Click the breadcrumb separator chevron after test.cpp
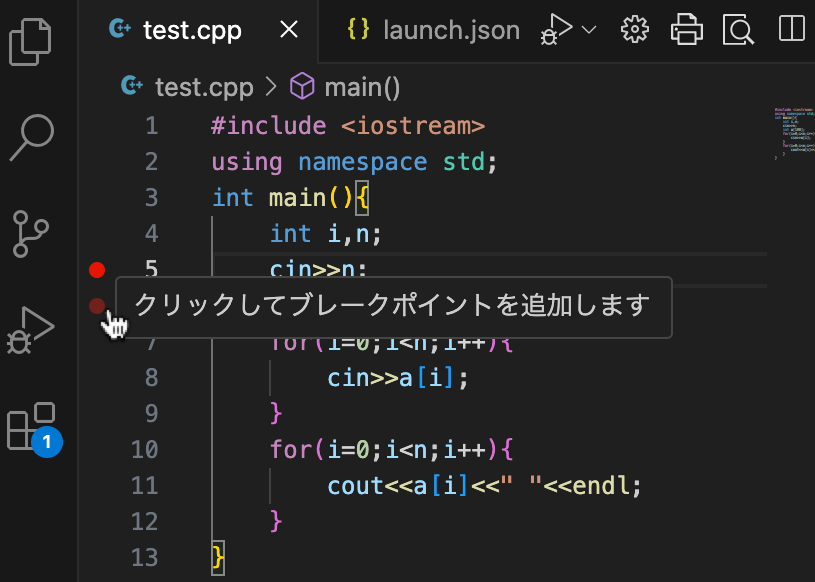Viewport: 815px width, 582px height. coord(271,87)
